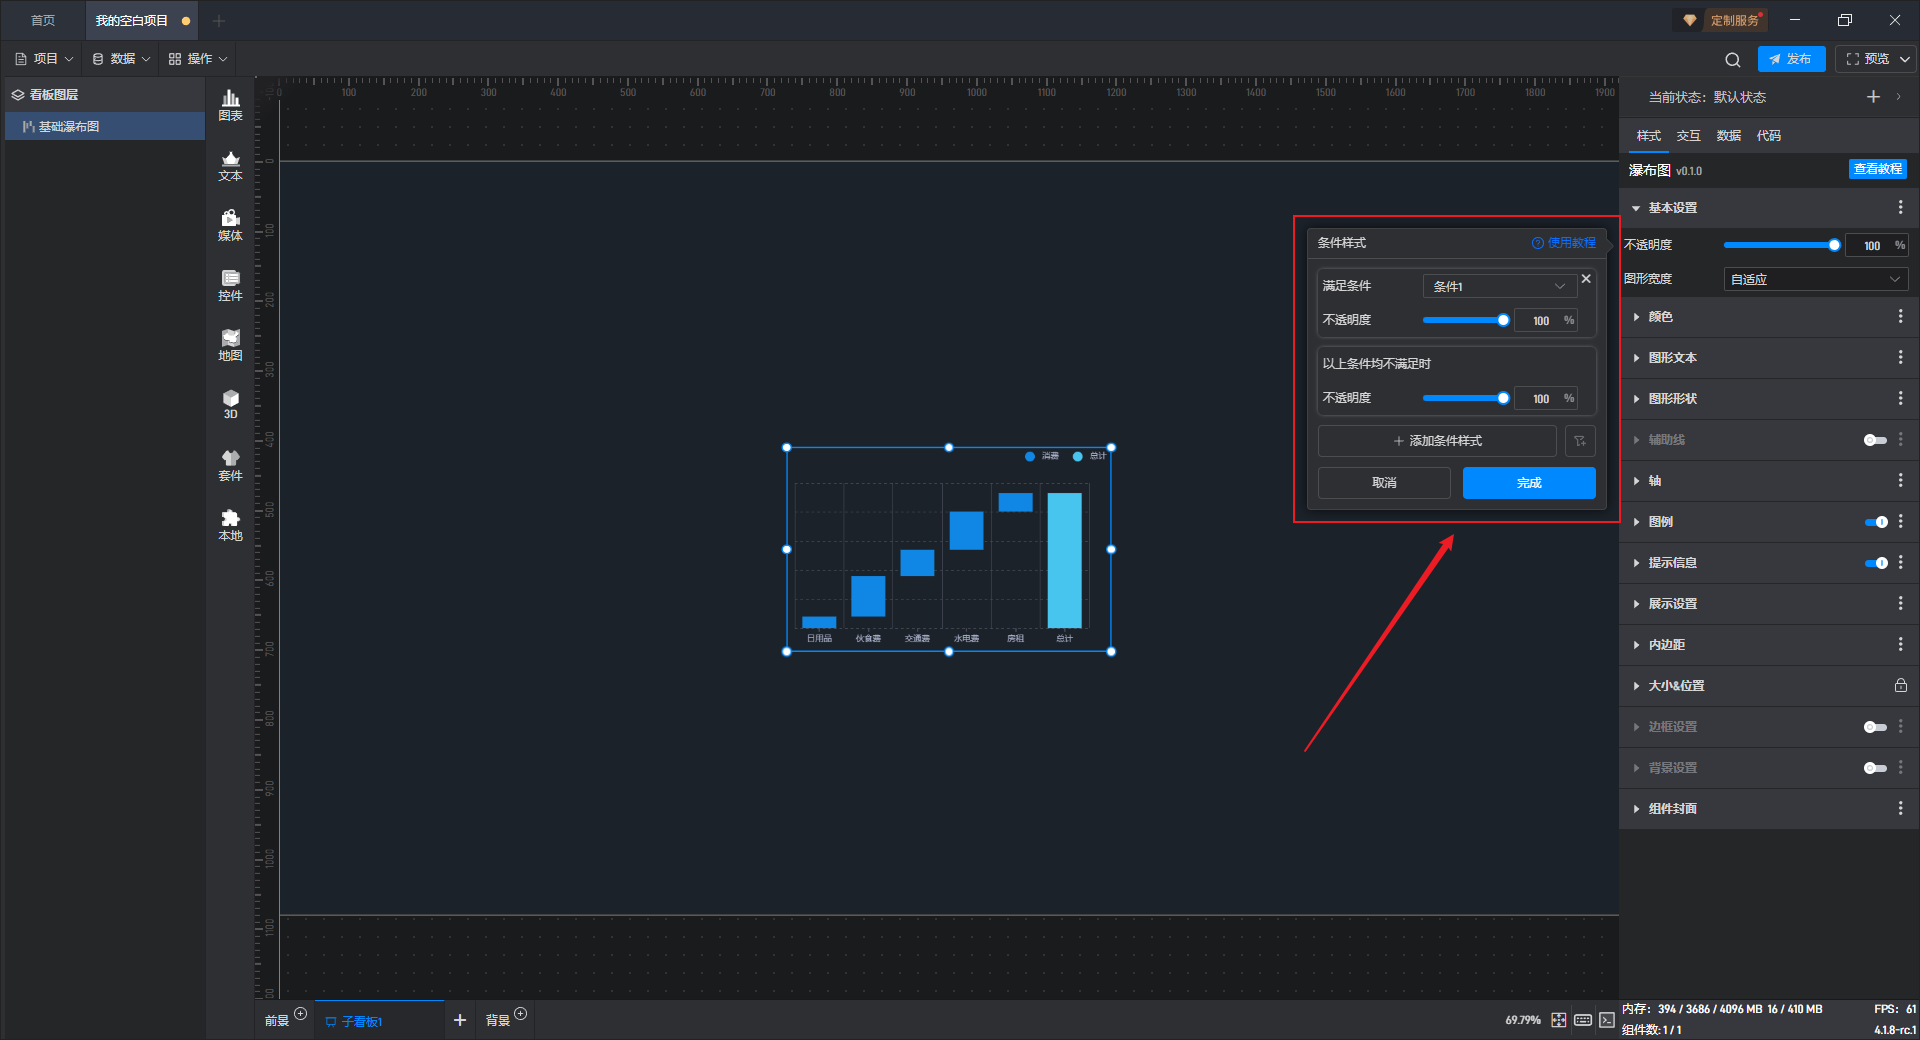The image size is (1920, 1040).
Task: Open the 套件 kit components panel
Action: pos(230,465)
